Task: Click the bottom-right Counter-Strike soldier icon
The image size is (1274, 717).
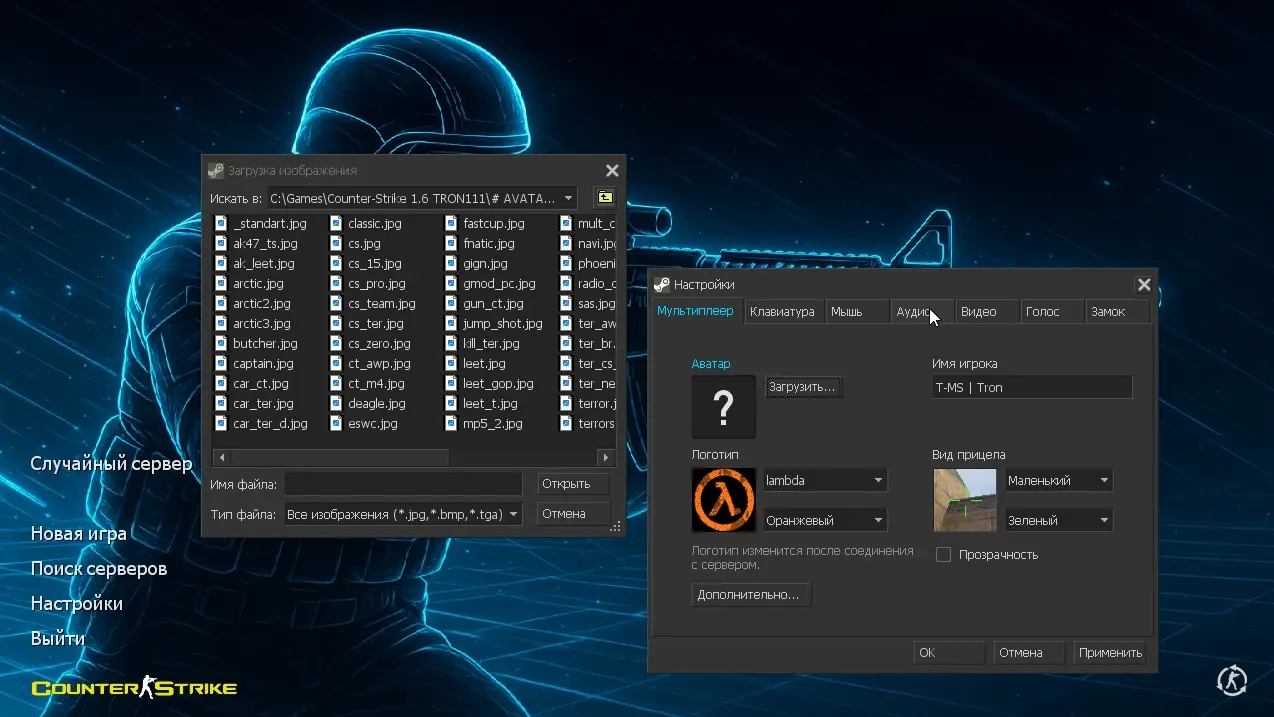Action: [x=1231, y=681]
